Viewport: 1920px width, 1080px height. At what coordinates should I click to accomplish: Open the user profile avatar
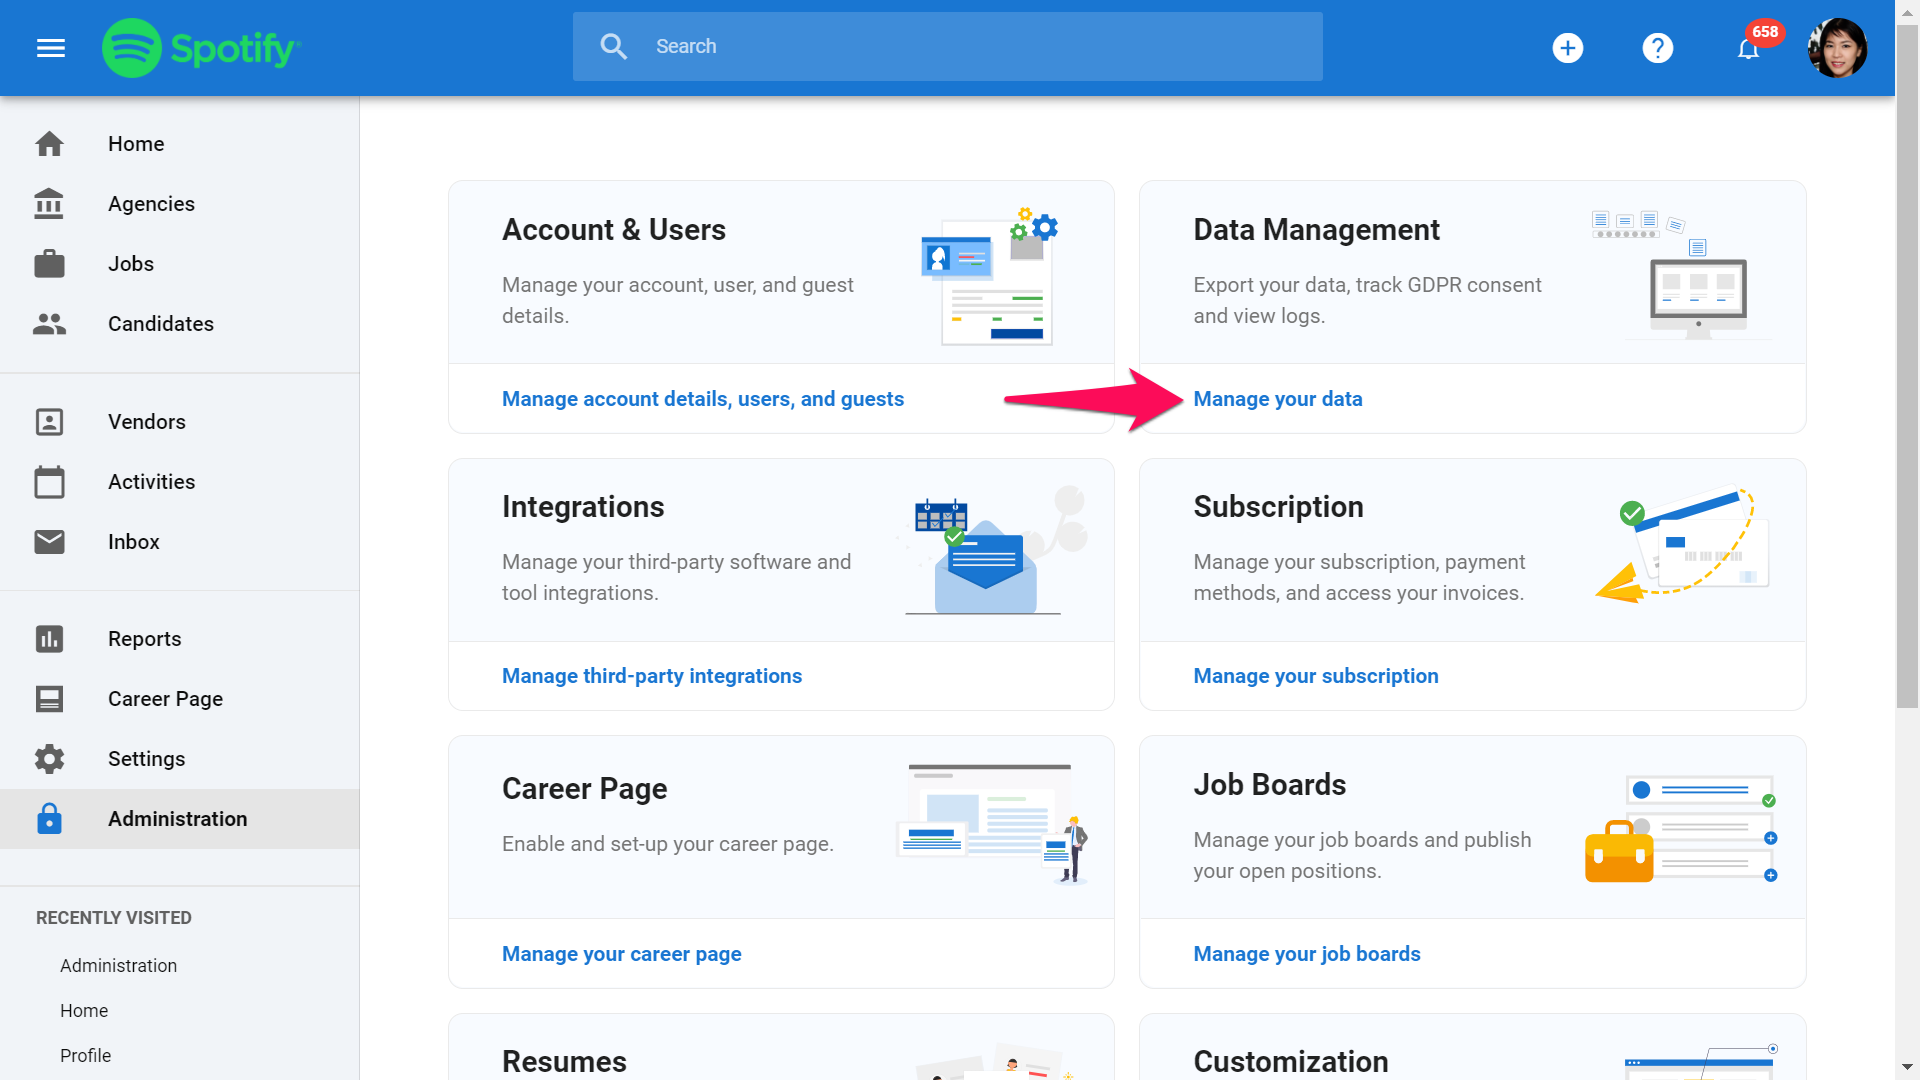[x=1837, y=48]
